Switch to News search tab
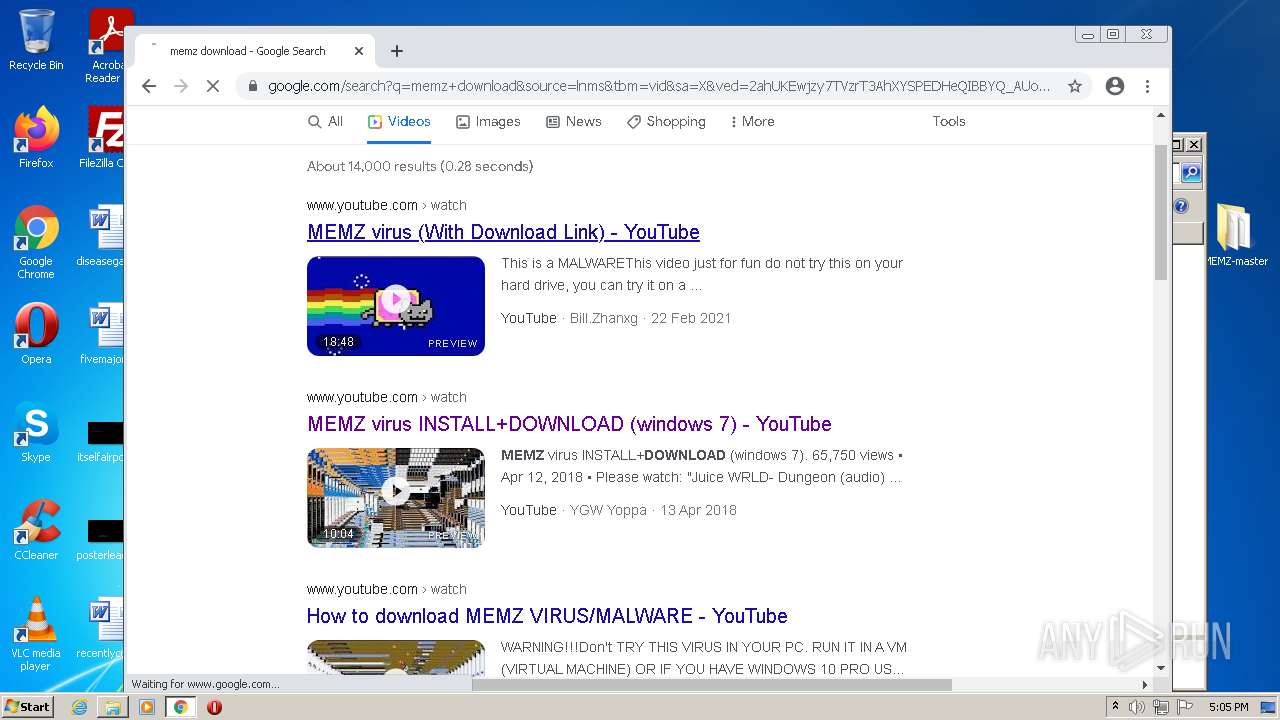1280x720 pixels. [574, 121]
